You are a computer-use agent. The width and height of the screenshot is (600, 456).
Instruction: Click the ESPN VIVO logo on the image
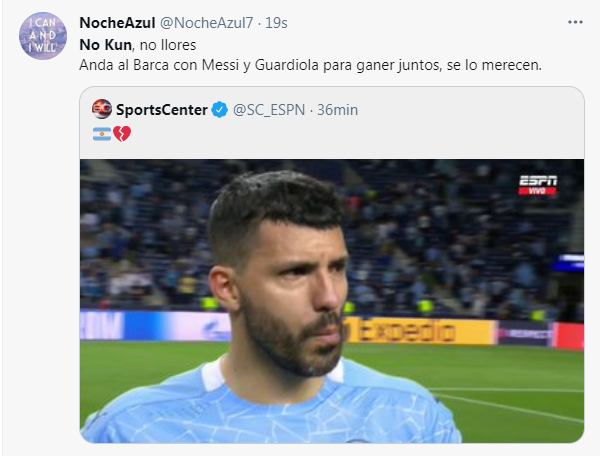coord(538,185)
